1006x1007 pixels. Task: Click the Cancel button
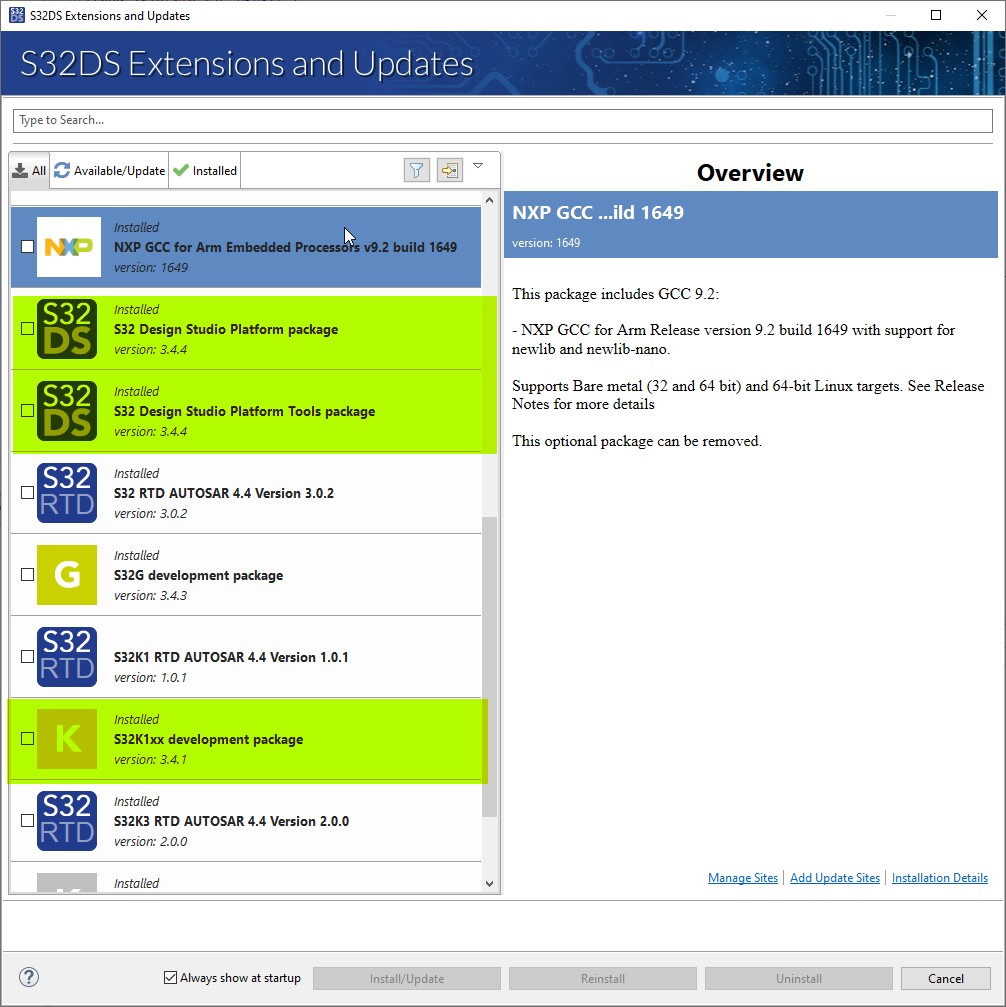pos(946,978)
